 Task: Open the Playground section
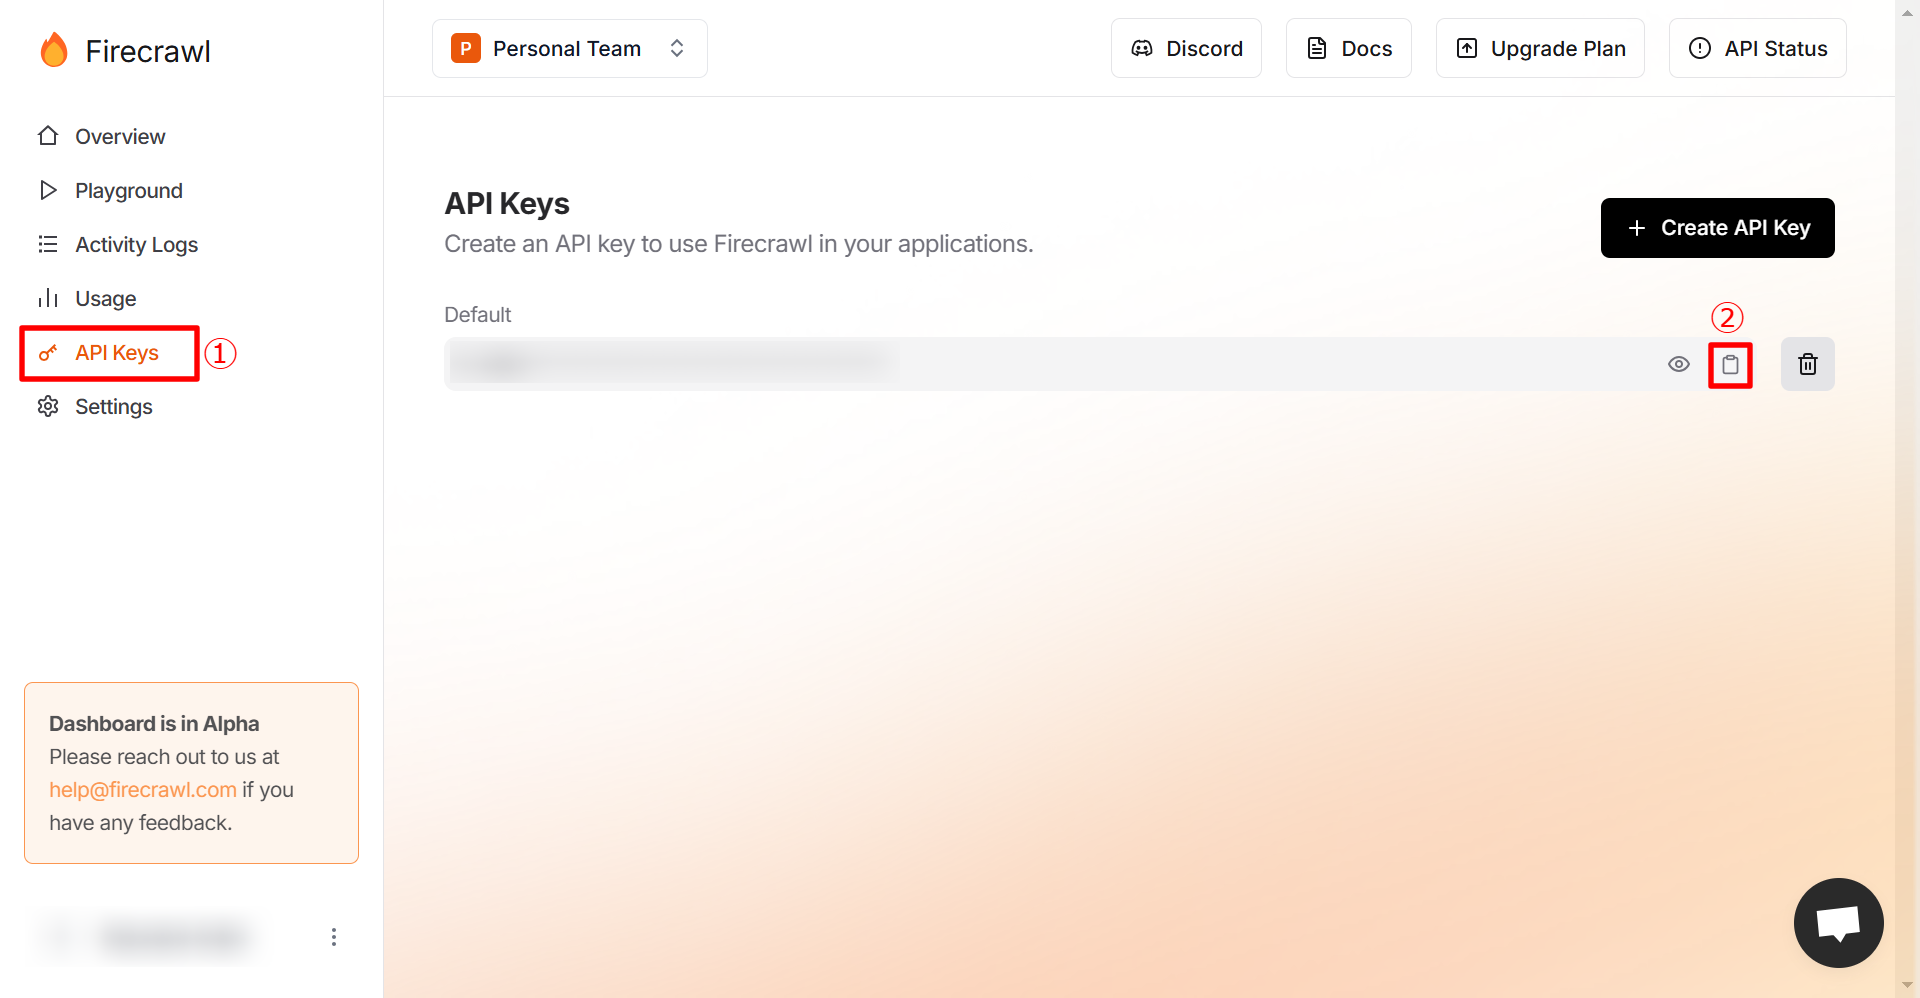[128, 190]
